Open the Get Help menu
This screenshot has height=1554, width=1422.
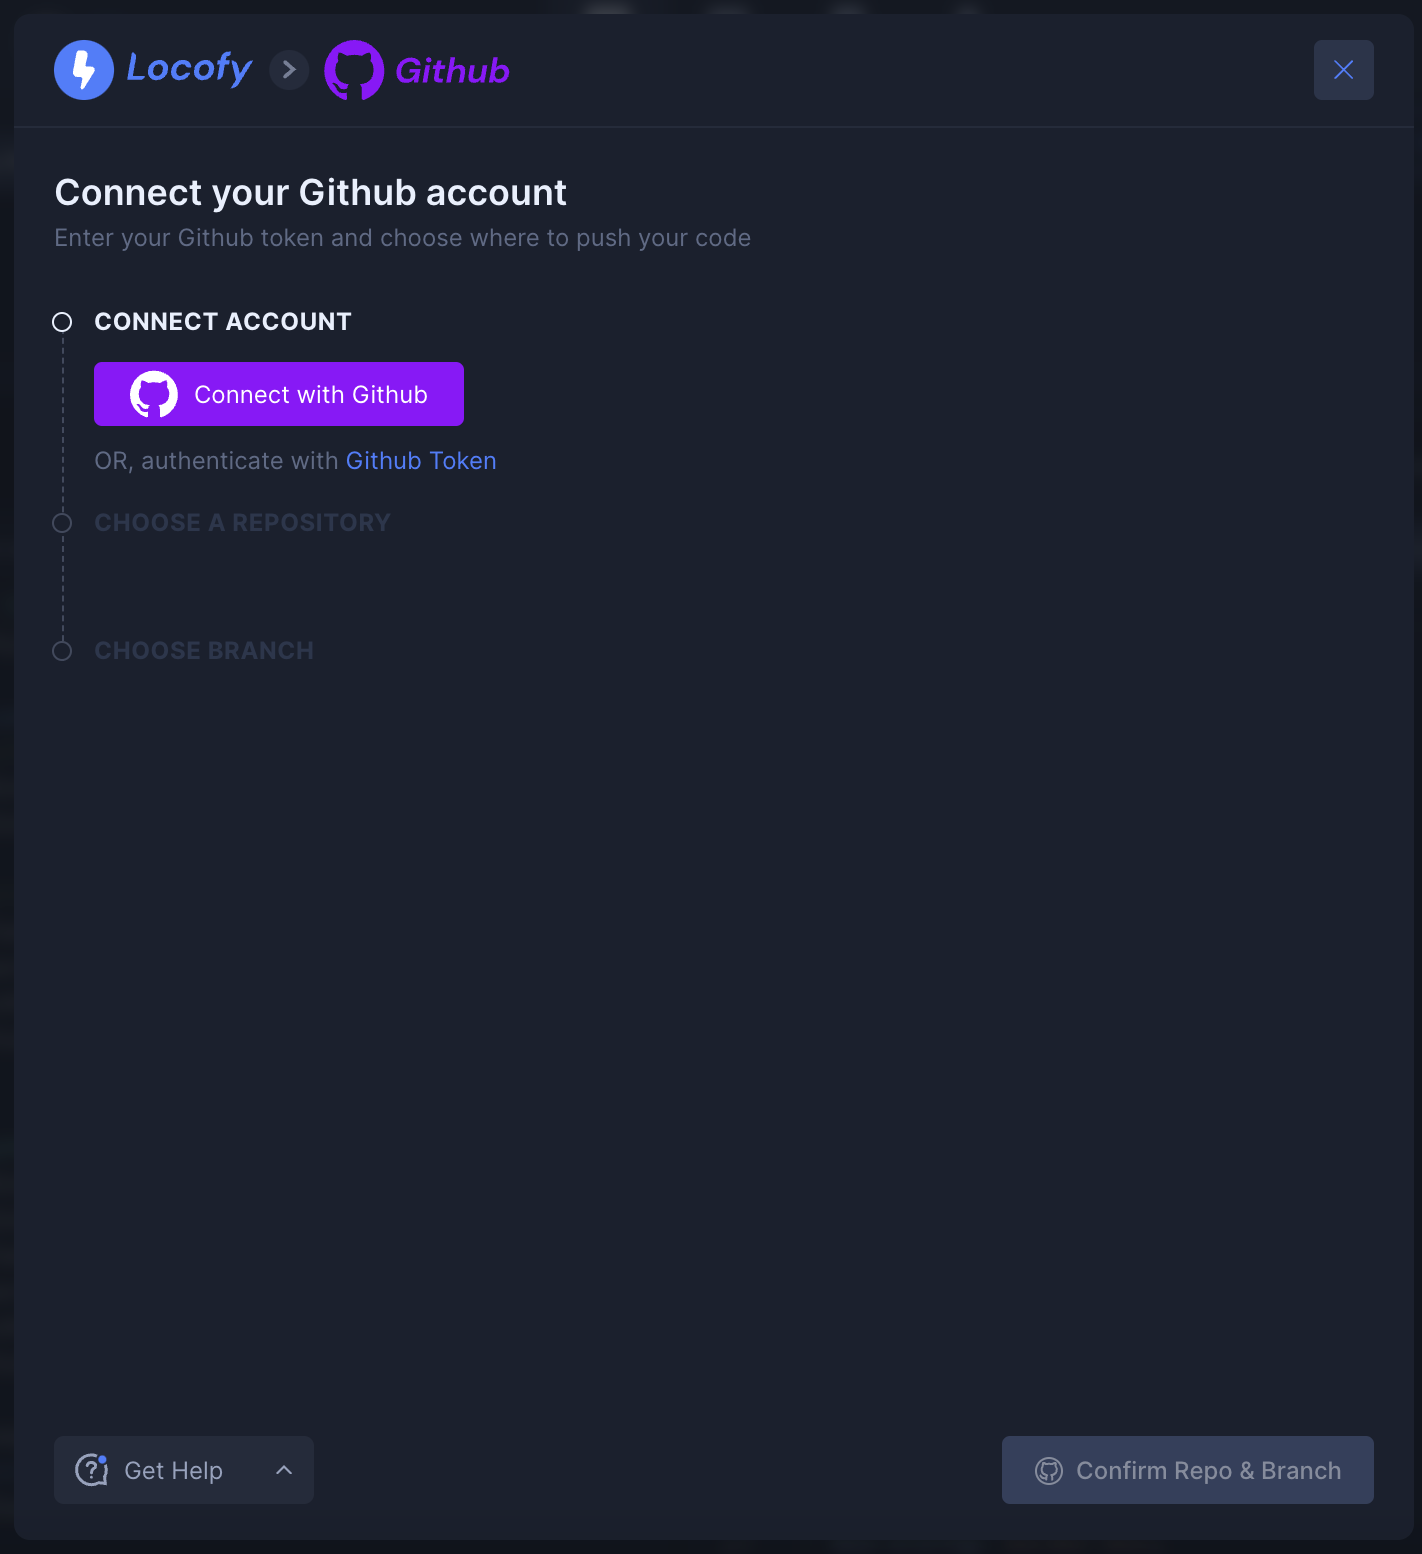point(173,1471)
